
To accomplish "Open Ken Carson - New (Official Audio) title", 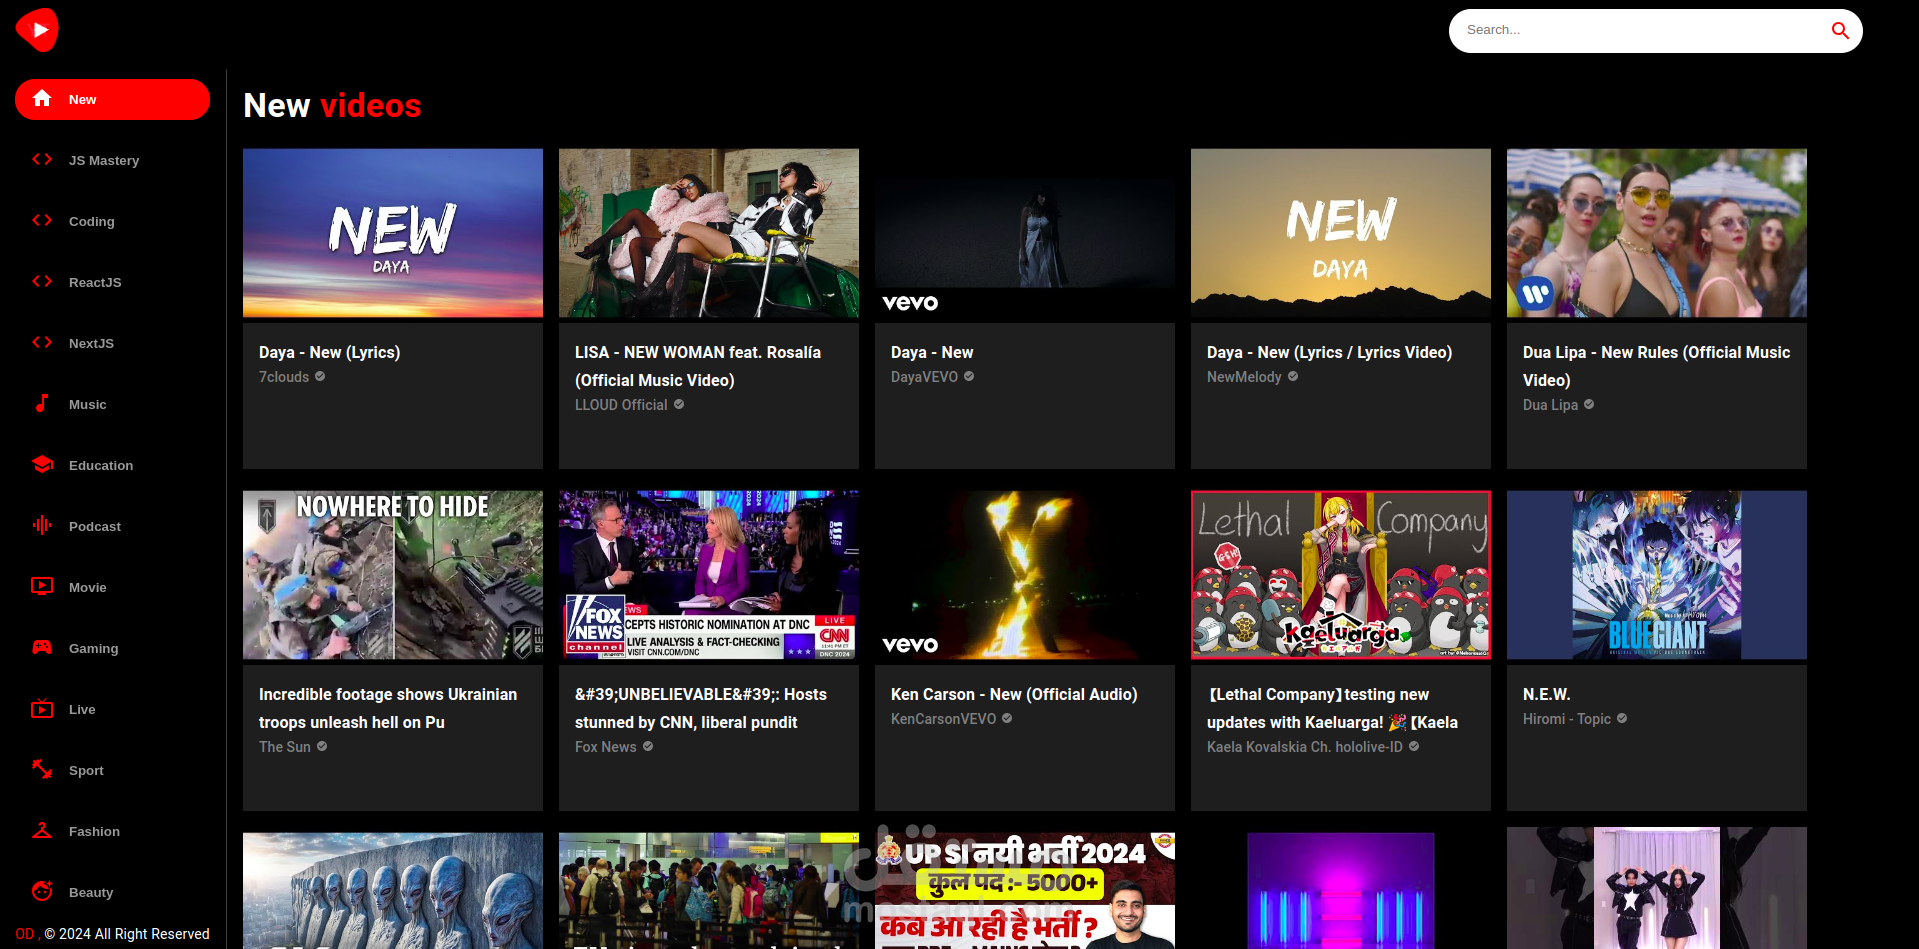I will tap(1014, 694).
